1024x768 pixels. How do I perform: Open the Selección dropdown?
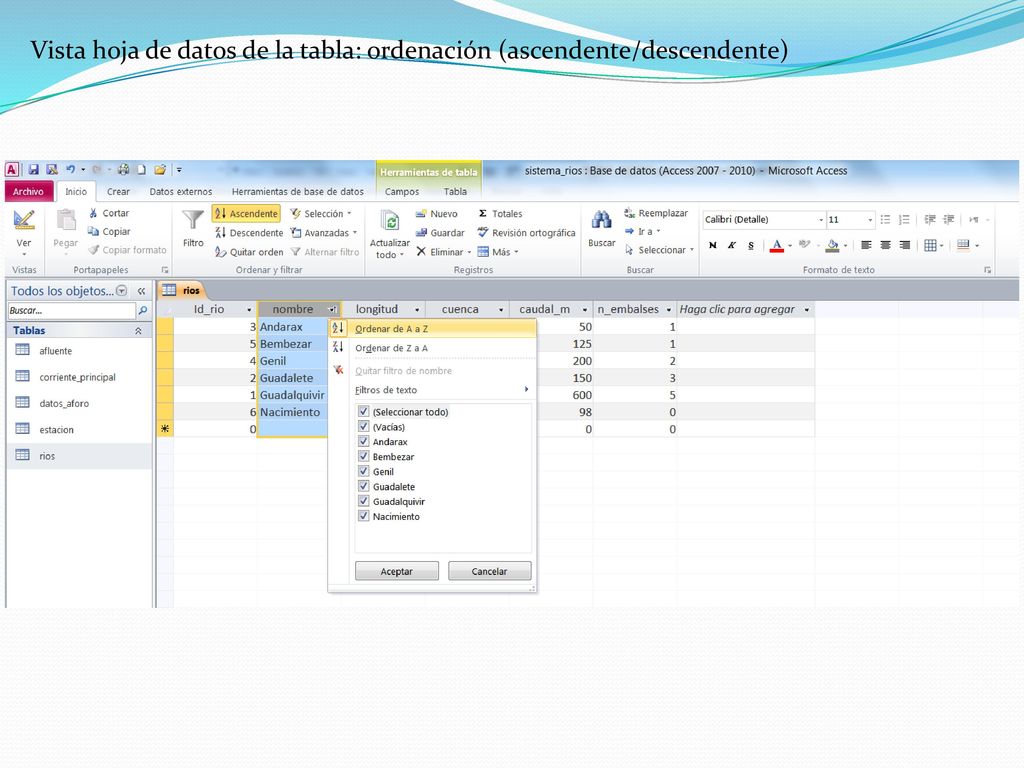tap(321, 214)
